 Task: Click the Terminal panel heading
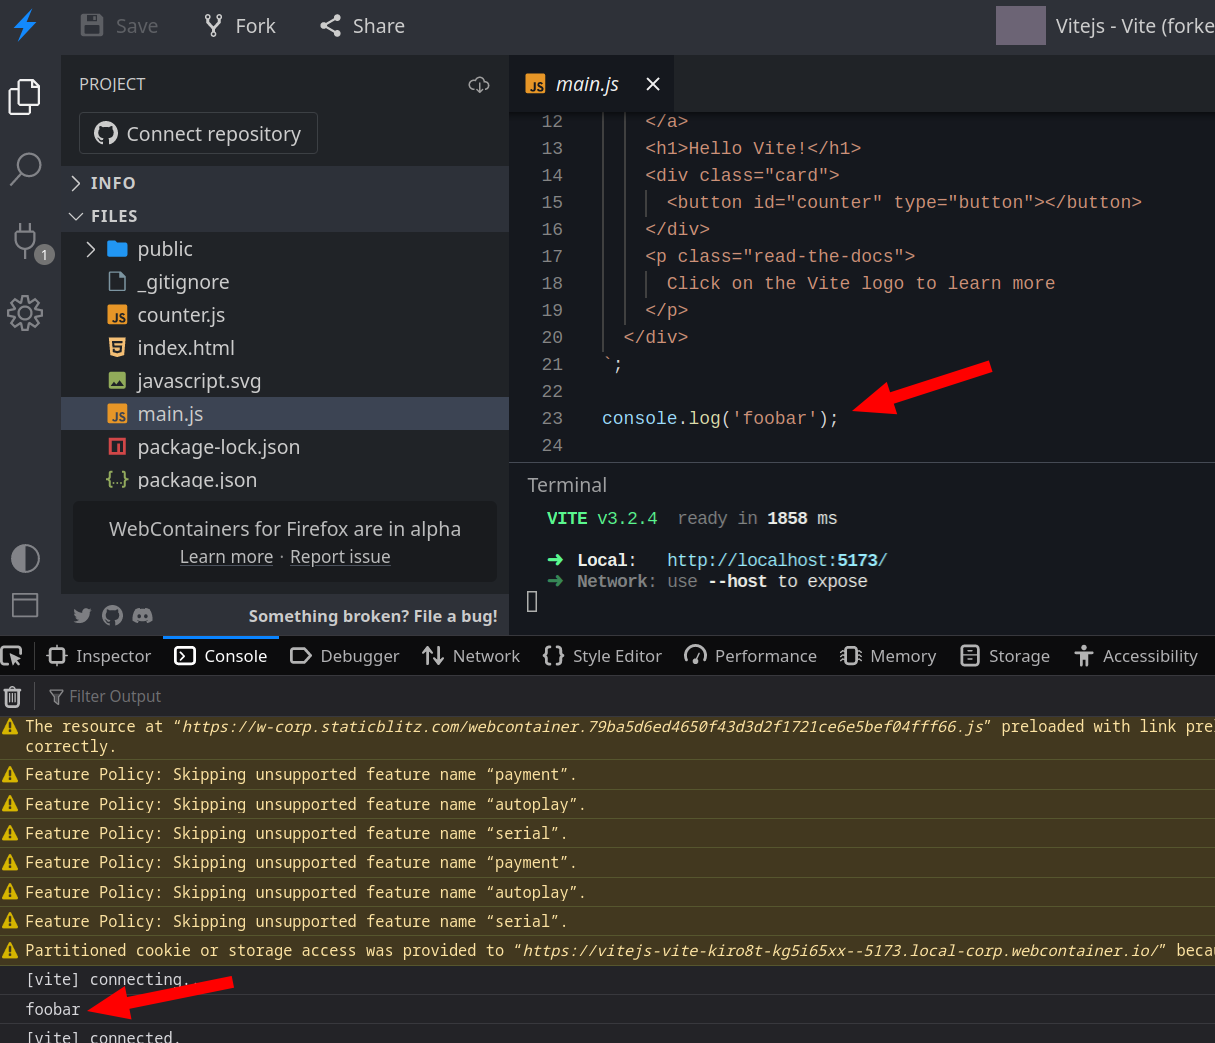tap(567, 485)
